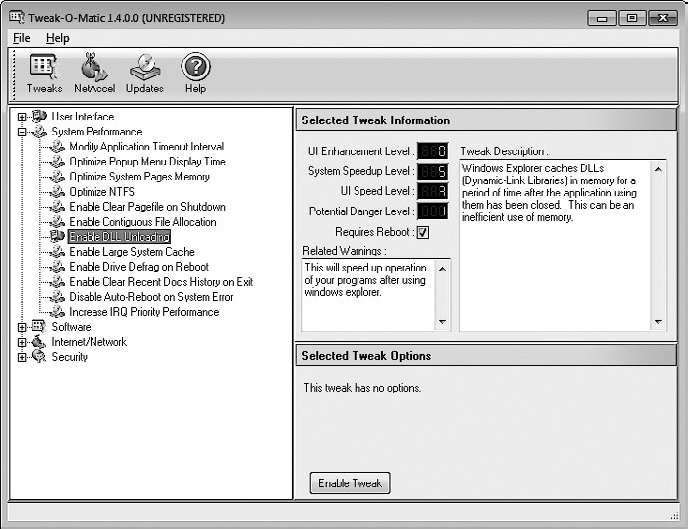Click icon beside Enable Clear Pagefile on Shutdown

[x=57, y=207]
